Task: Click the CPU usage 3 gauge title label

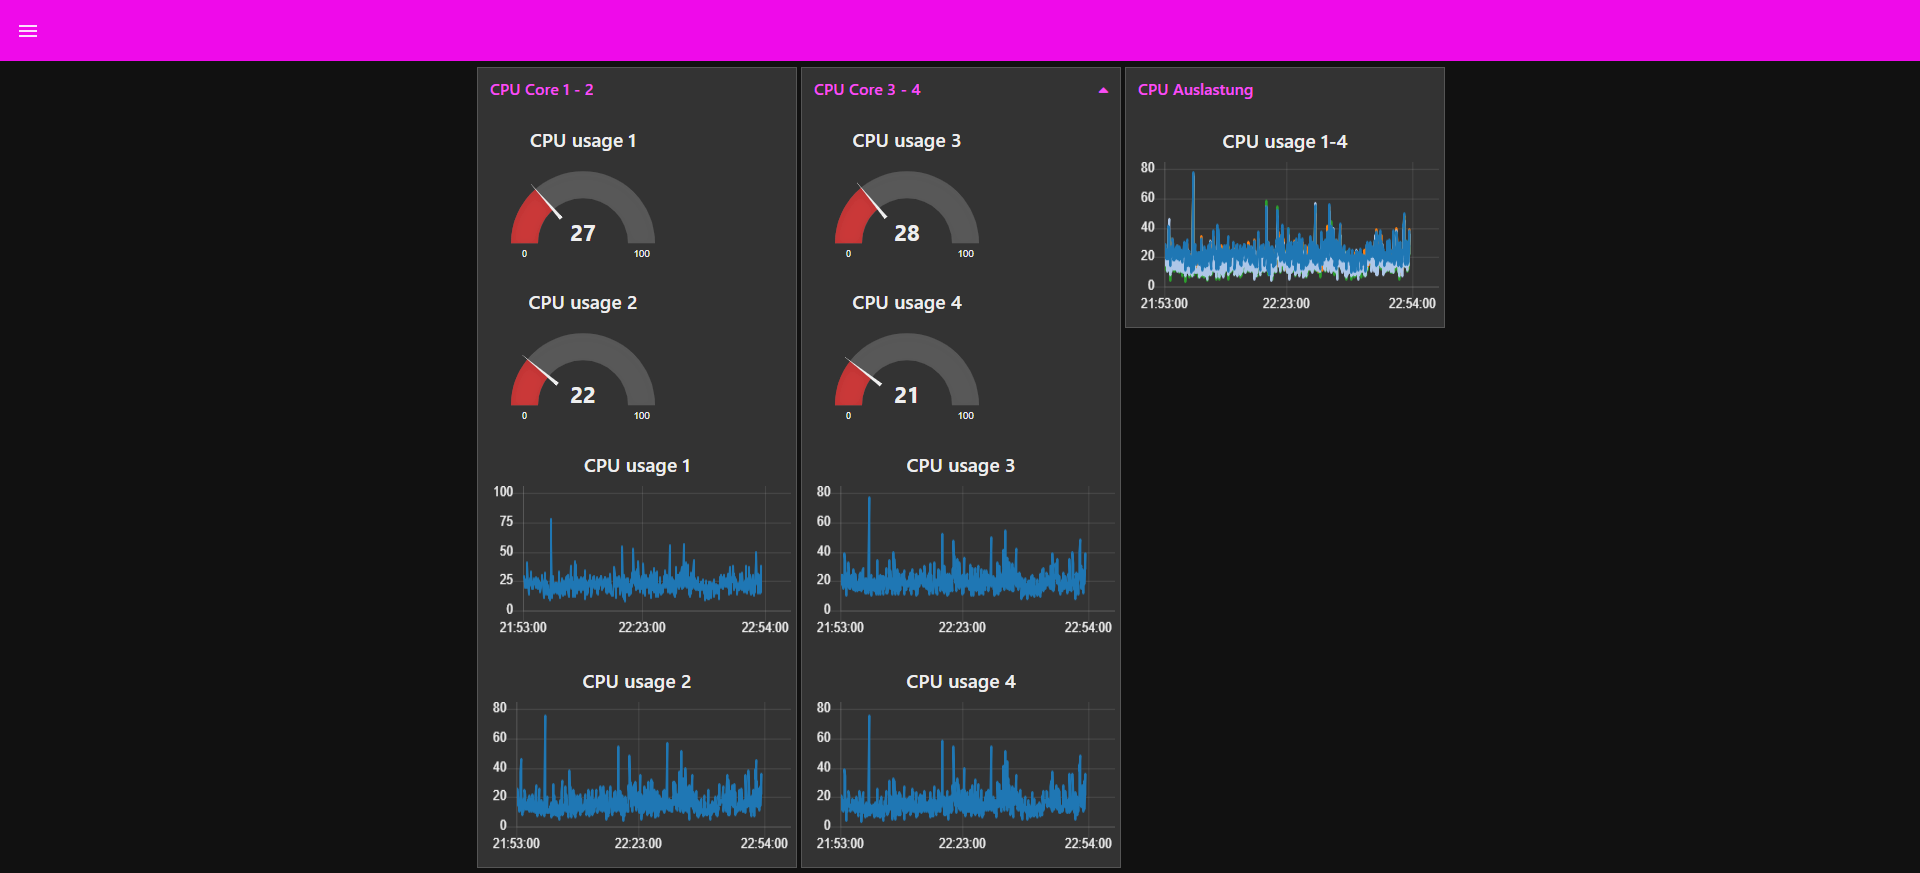Action: [907, 141]
